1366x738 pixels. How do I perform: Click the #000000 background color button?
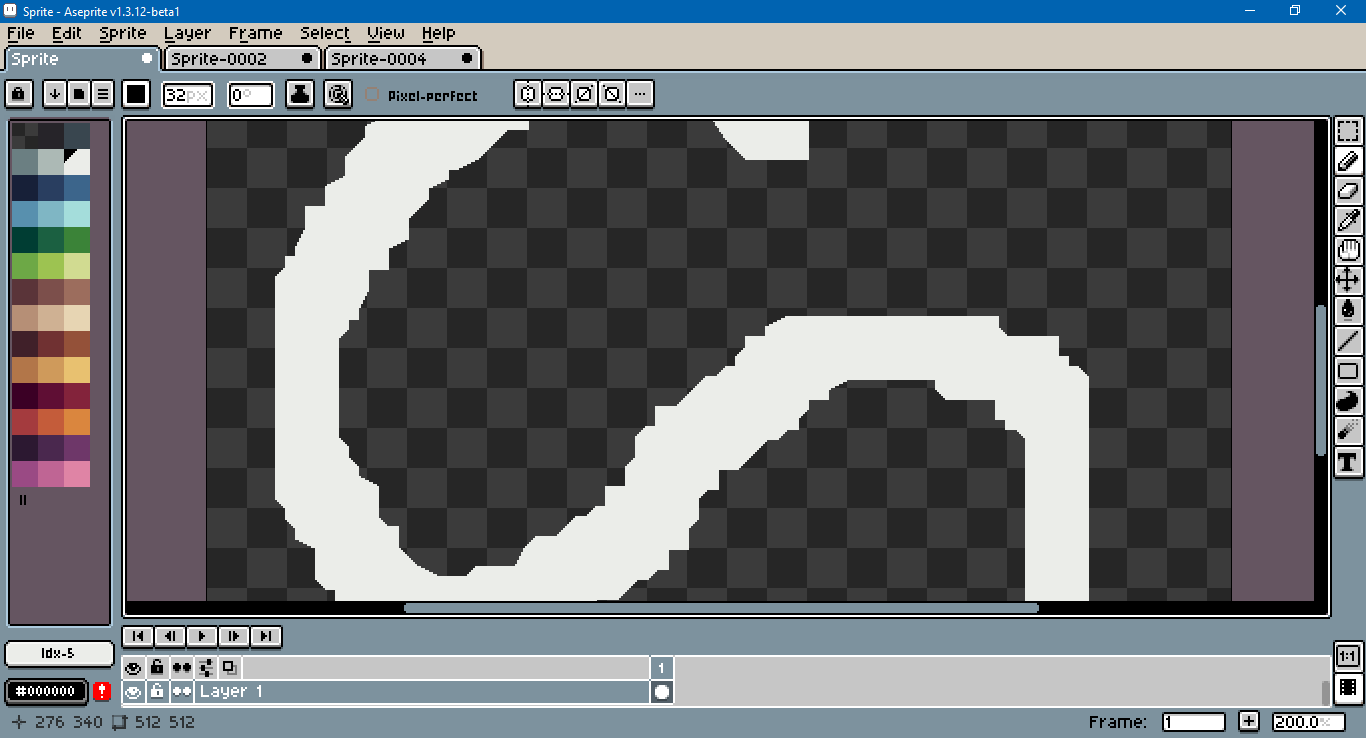point(47,691)
